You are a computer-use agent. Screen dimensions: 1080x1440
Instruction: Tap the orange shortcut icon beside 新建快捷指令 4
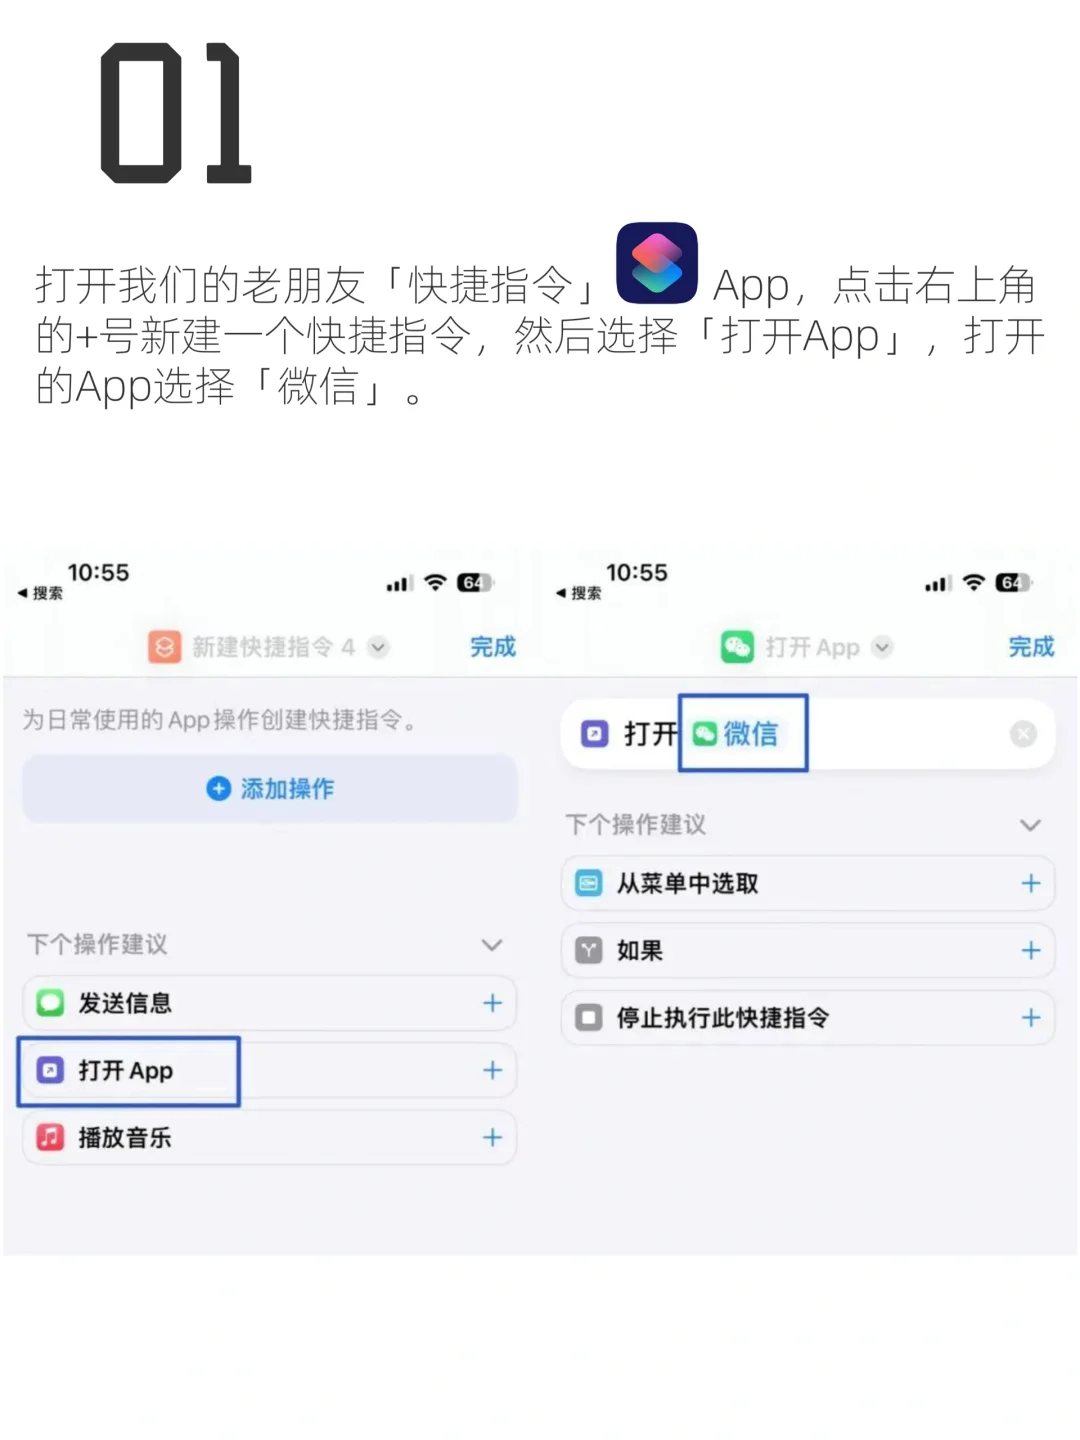(164, 647)
